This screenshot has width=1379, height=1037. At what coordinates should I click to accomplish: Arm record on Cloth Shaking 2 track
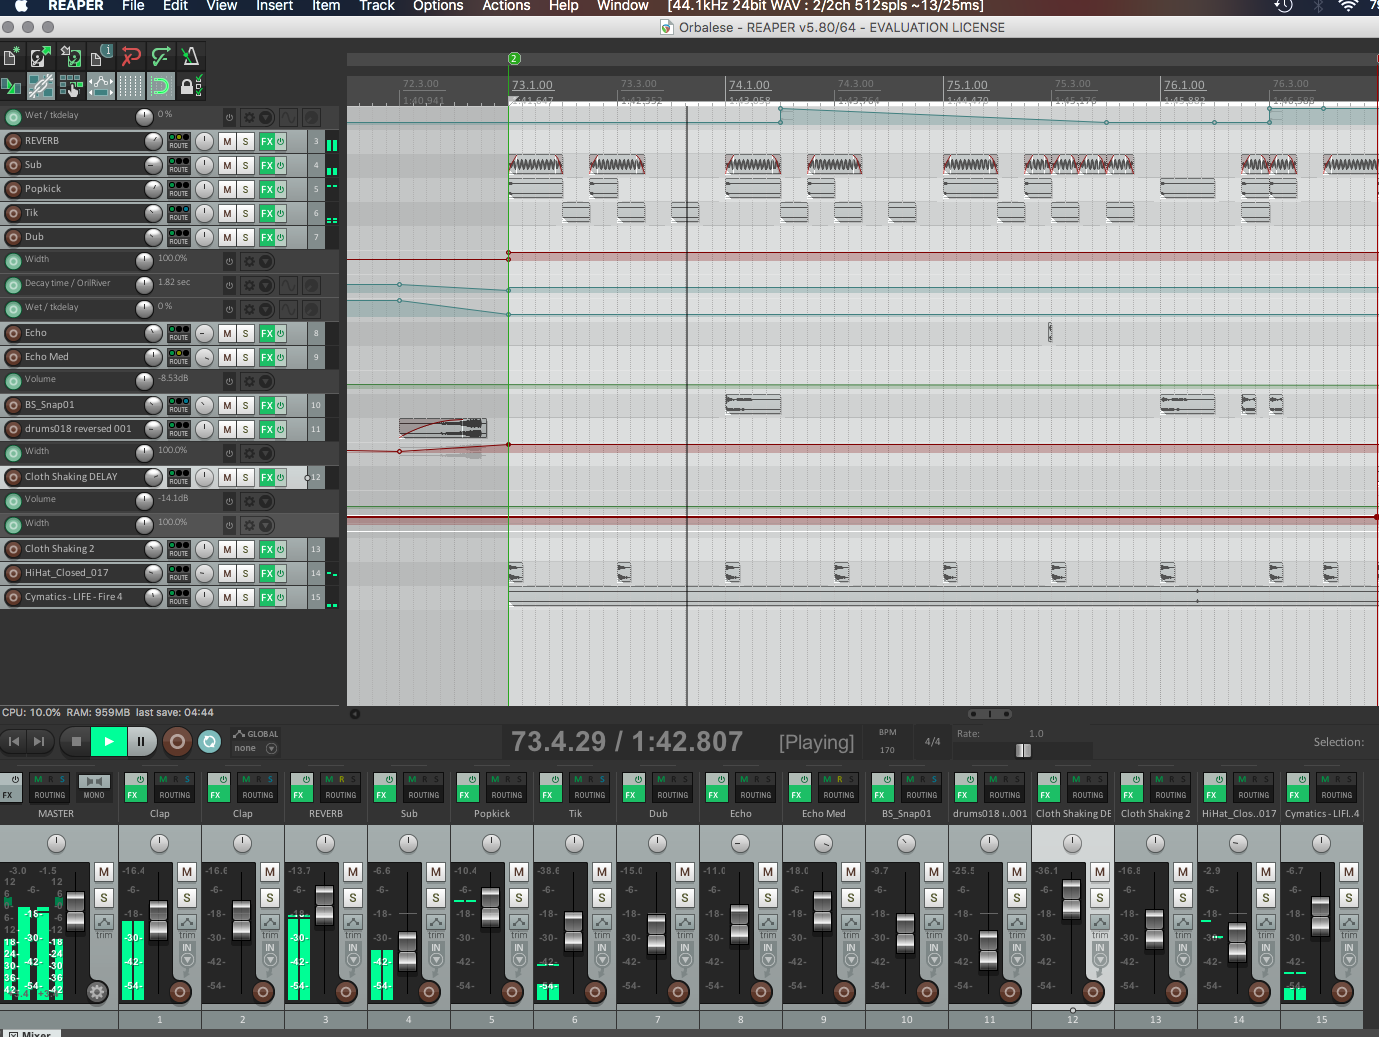pyautogui.click(x=13, y=549)
